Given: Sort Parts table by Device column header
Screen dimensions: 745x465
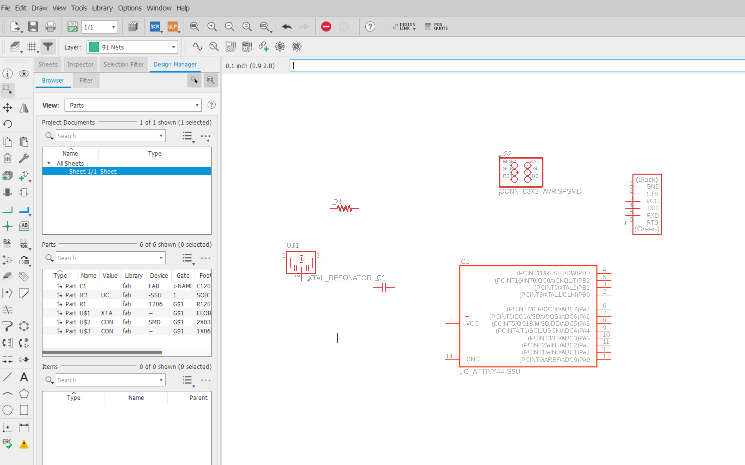Looking at the screenshot, I should [159, 275].
